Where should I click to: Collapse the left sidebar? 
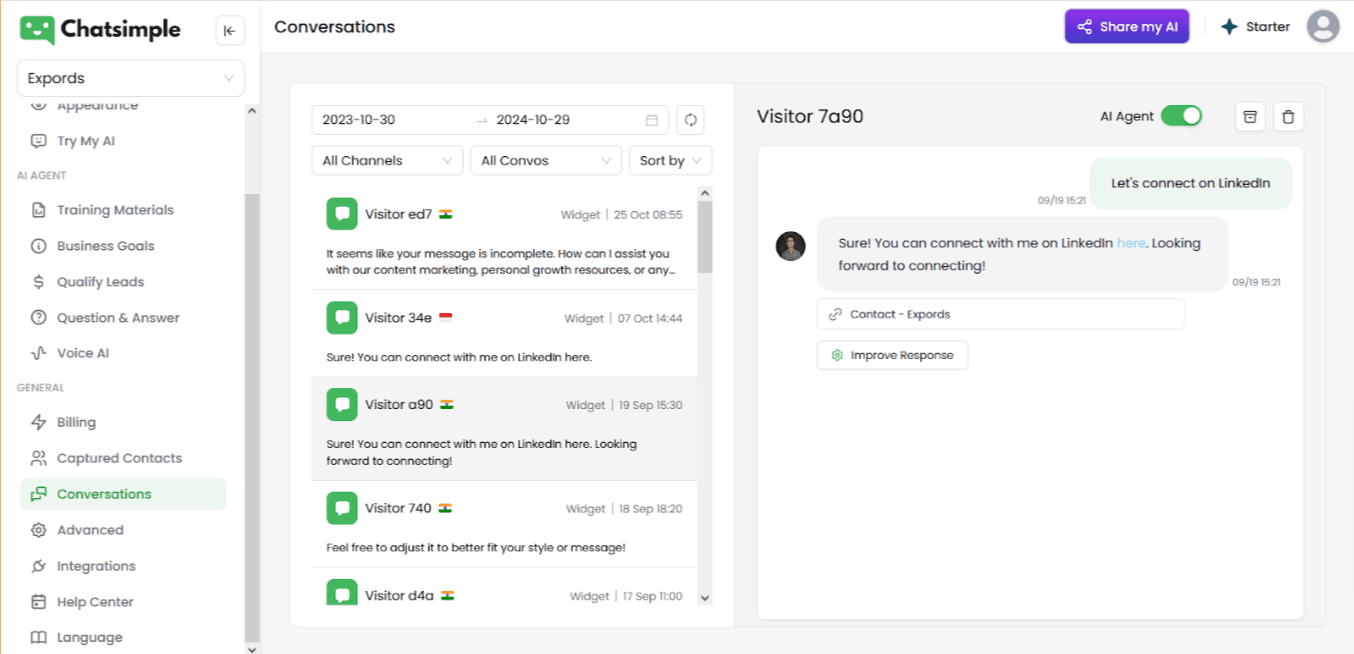[x=230, y=30]
